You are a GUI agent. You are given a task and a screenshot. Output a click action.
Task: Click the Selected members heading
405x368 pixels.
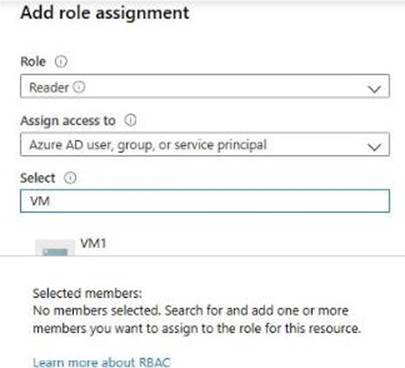(x=87, y=293)
